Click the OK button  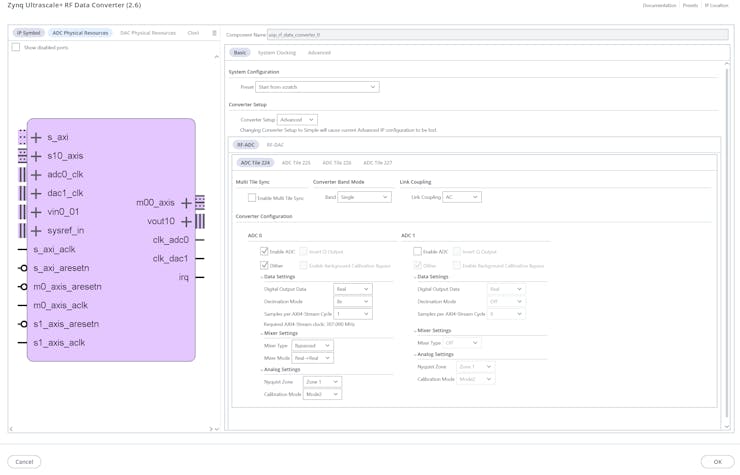717,462
